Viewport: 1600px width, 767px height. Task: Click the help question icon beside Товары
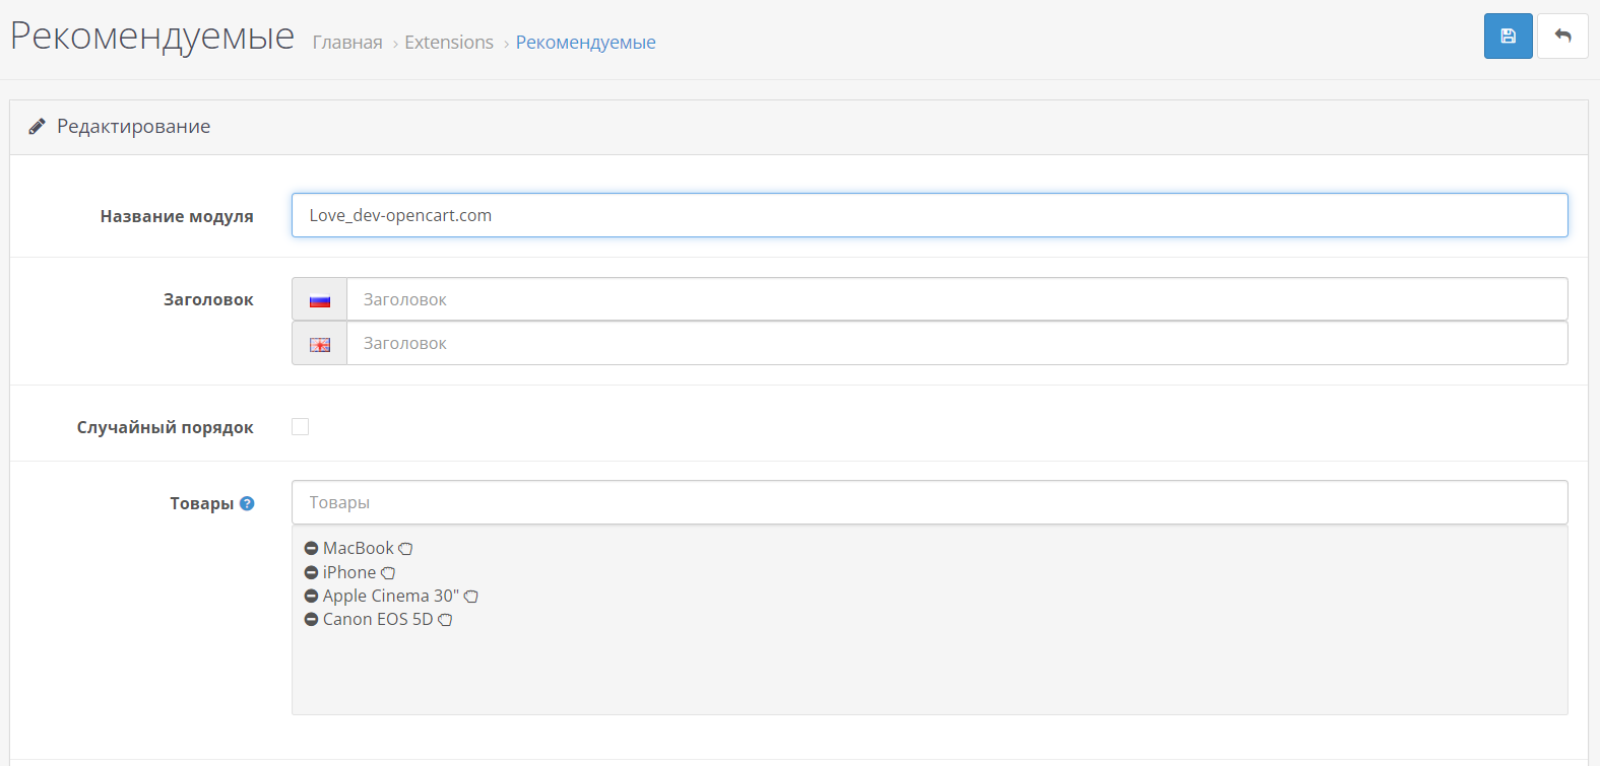coord(247,503)
